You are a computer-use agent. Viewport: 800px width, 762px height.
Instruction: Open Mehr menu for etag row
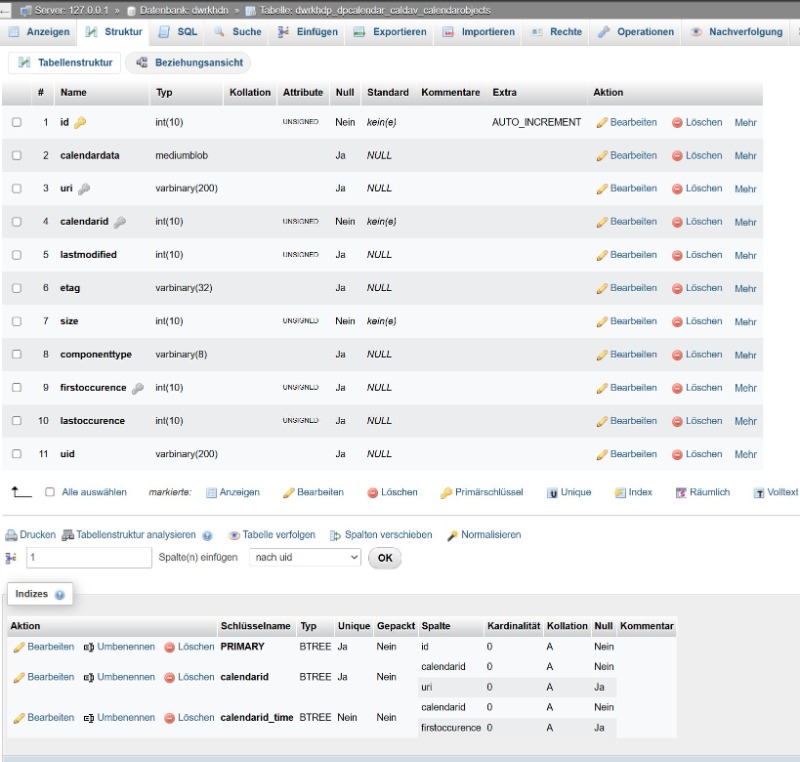745,288
